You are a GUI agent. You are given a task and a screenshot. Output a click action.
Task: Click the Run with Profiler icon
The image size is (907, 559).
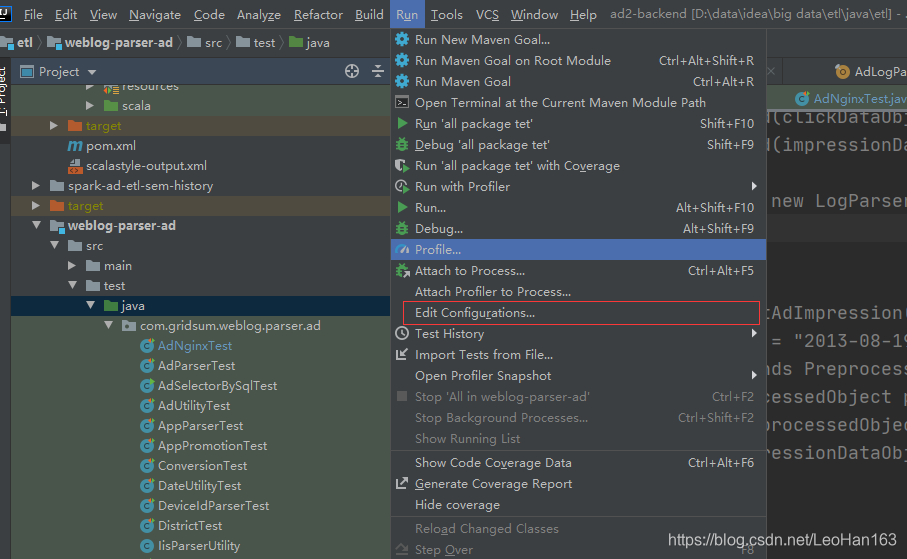click(x=402, y=186)
